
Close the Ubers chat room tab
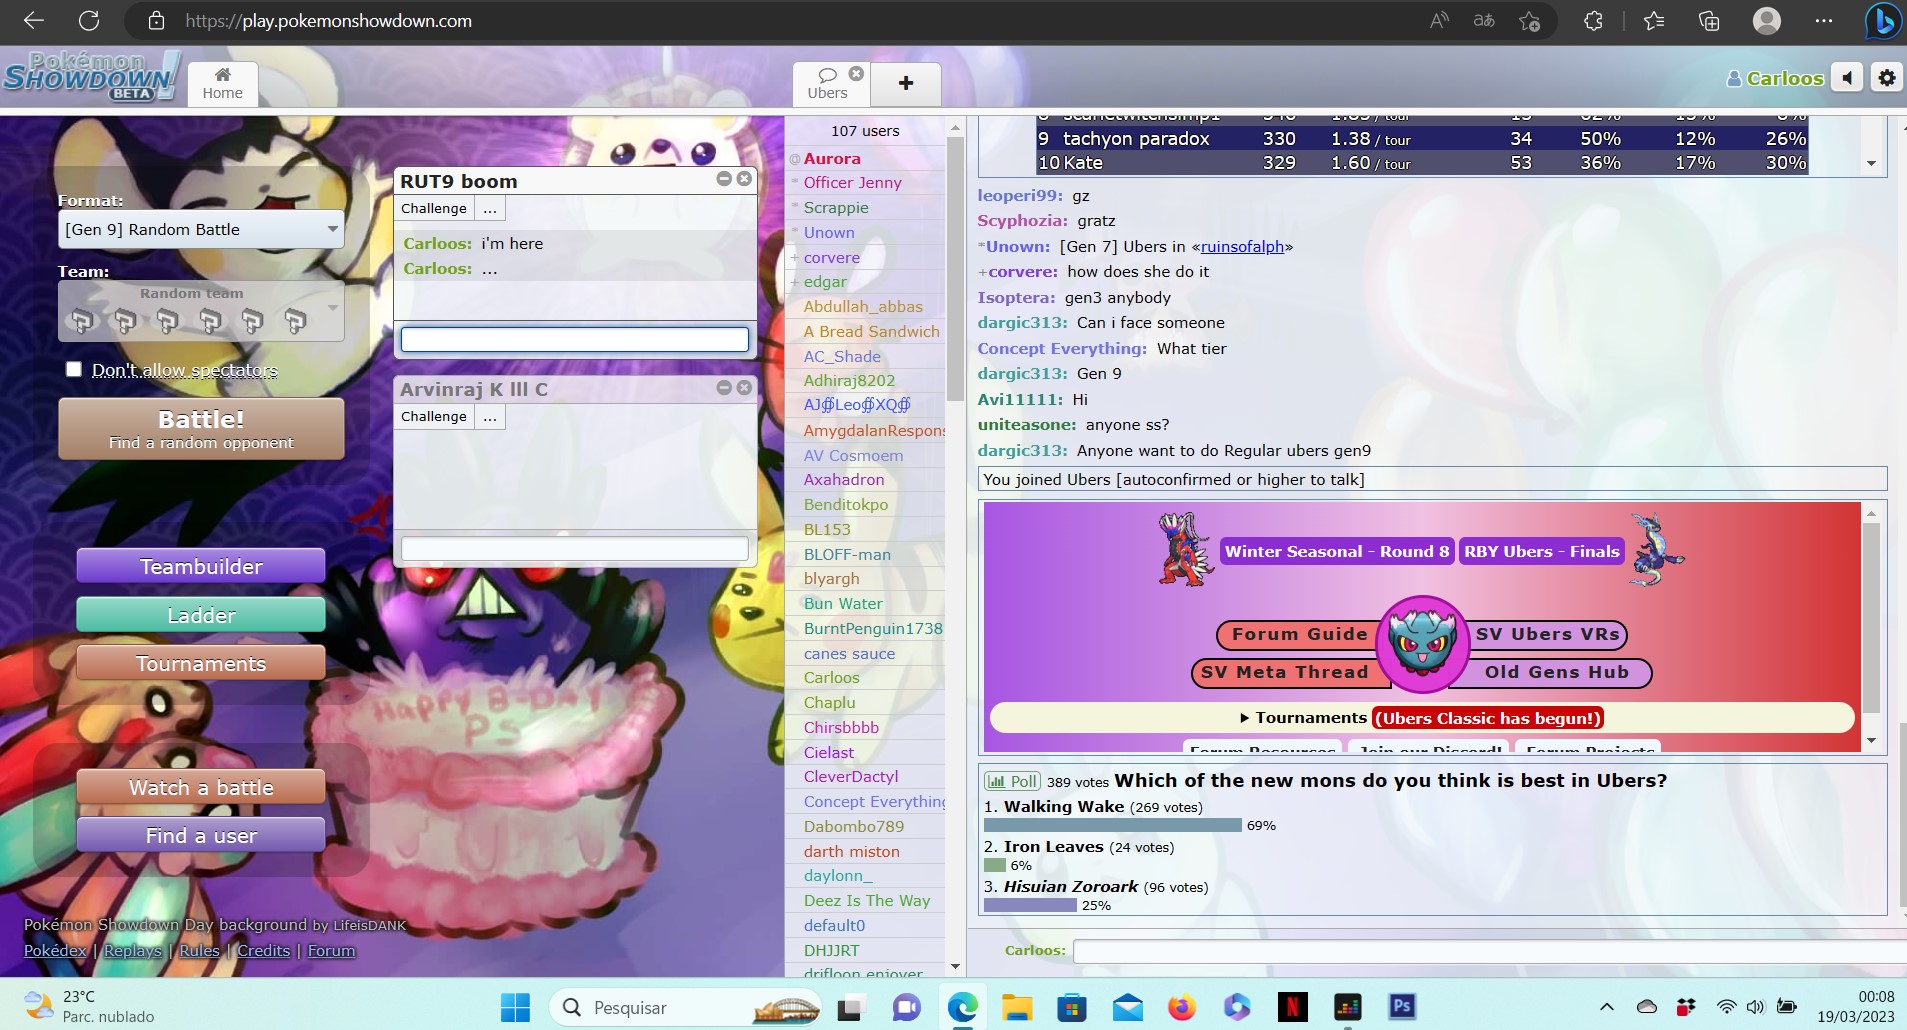pos(856,73)
